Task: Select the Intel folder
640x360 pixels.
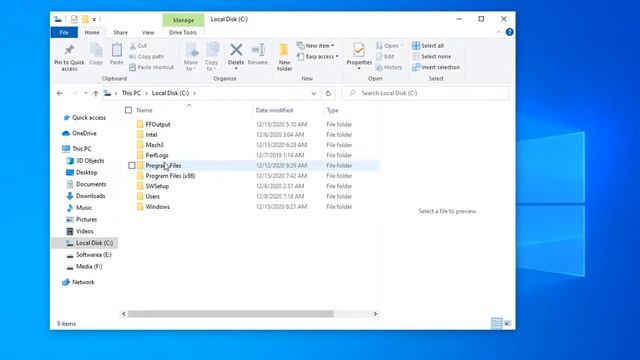Action: click(151, 135)
